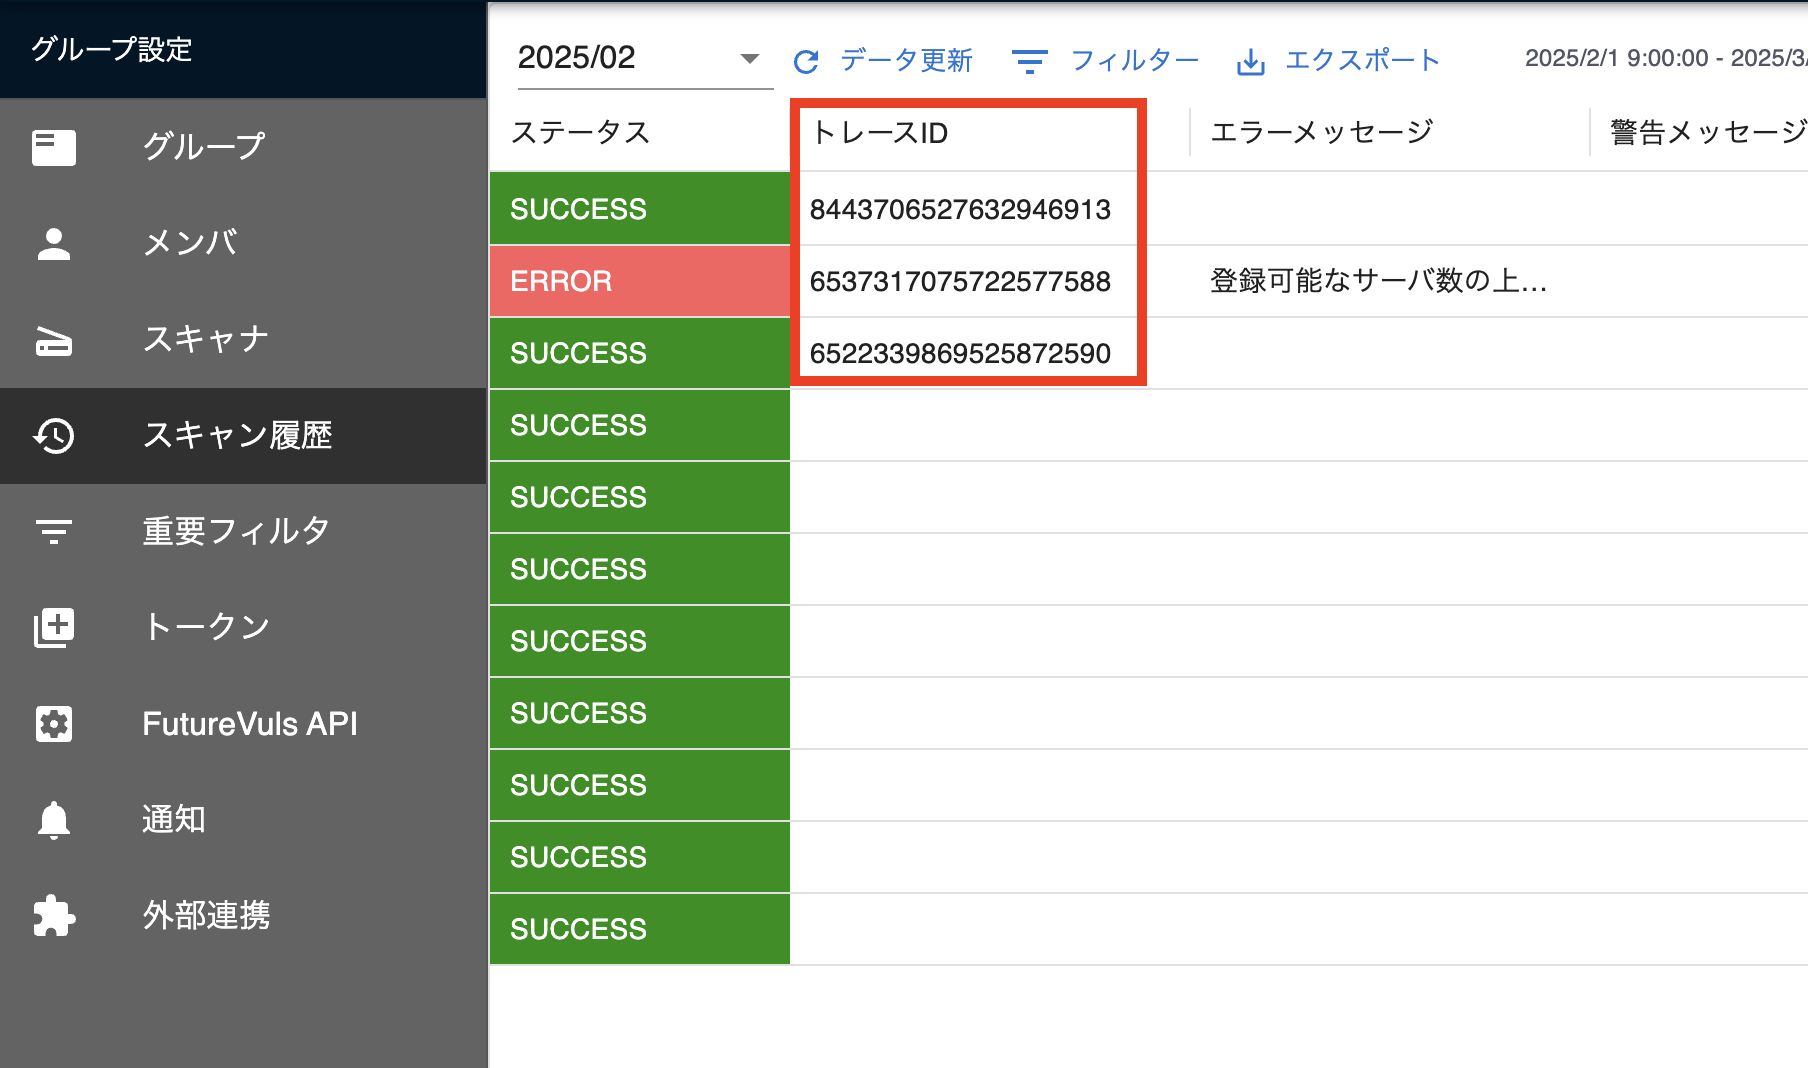Click the download icon beside エクスポート
The image size is (1808, 1068).
point(1250,62)
